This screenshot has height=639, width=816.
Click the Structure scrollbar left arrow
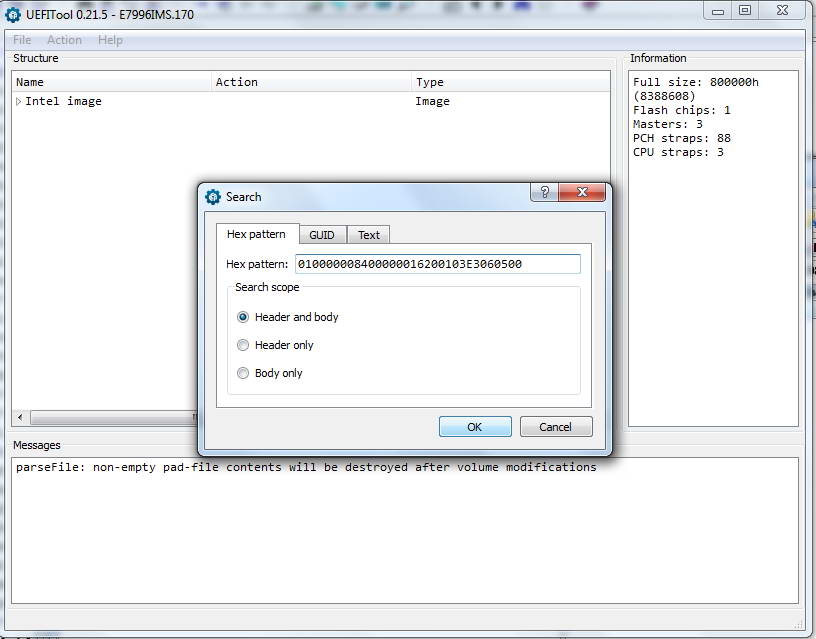point(20,417)
